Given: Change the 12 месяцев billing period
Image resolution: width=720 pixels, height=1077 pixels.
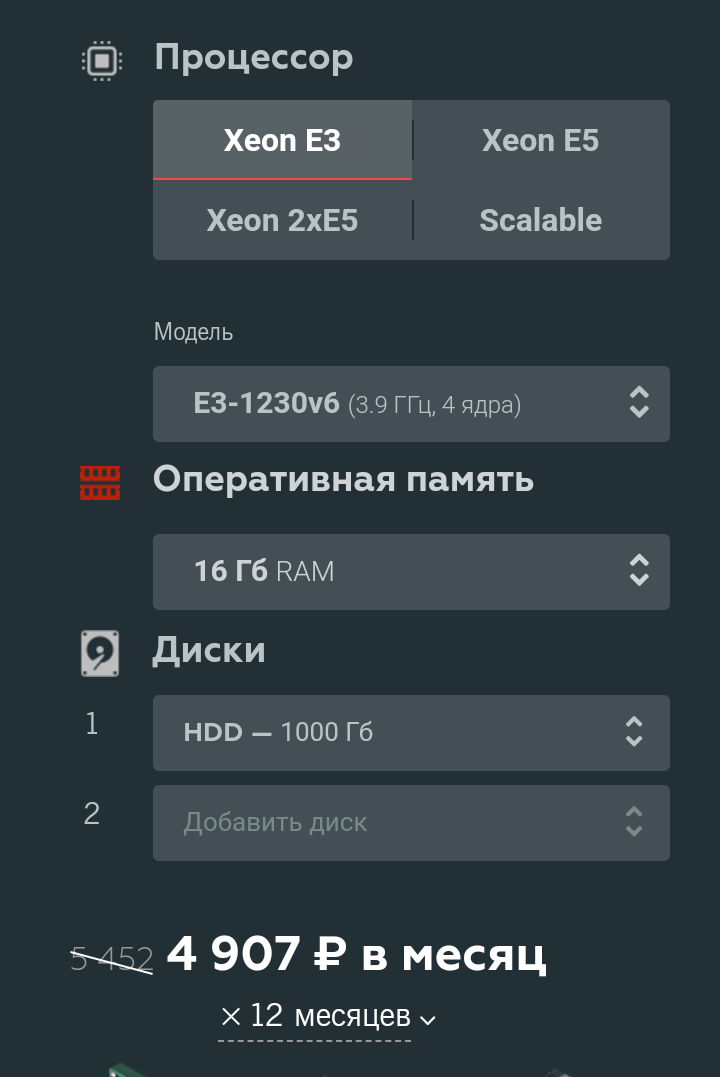Looking at the screenshot, I should [327, 1016].
